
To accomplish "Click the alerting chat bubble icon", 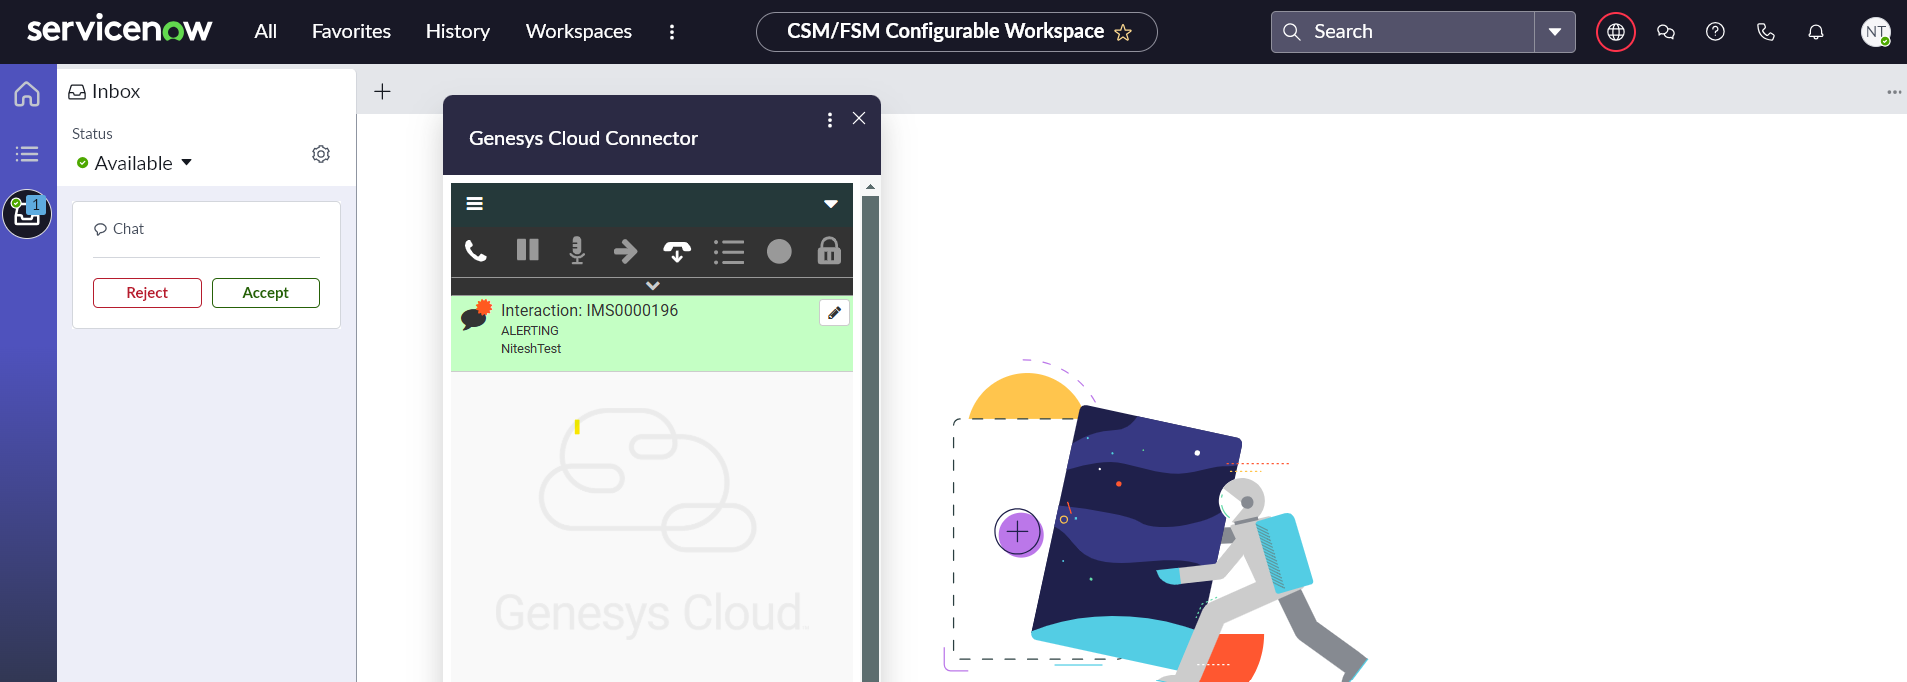I will pos(476,316).
